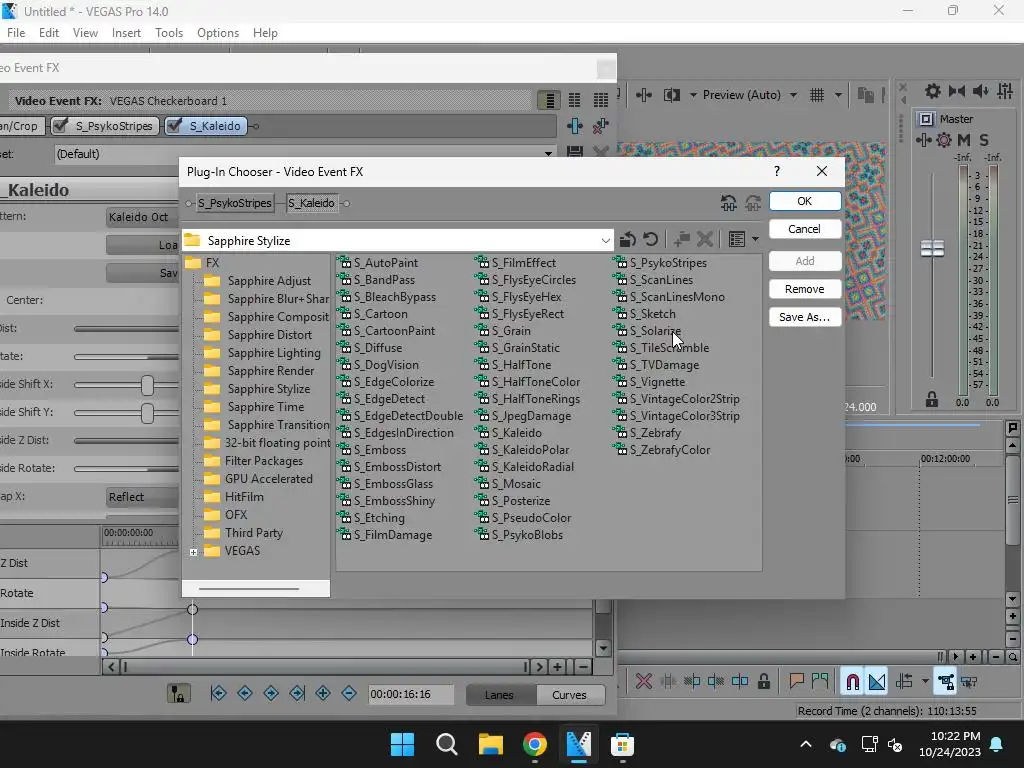1024x768 pixels.
Task: Click the Inside Shift X slider handle
Action: [148, 385]
